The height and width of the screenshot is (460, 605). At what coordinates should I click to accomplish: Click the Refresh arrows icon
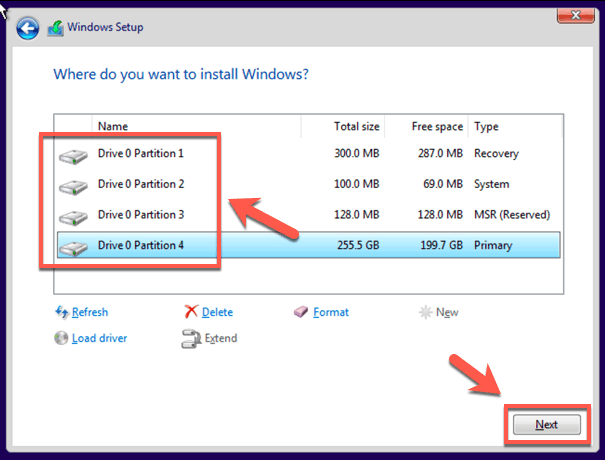click(x=62, y=312)
